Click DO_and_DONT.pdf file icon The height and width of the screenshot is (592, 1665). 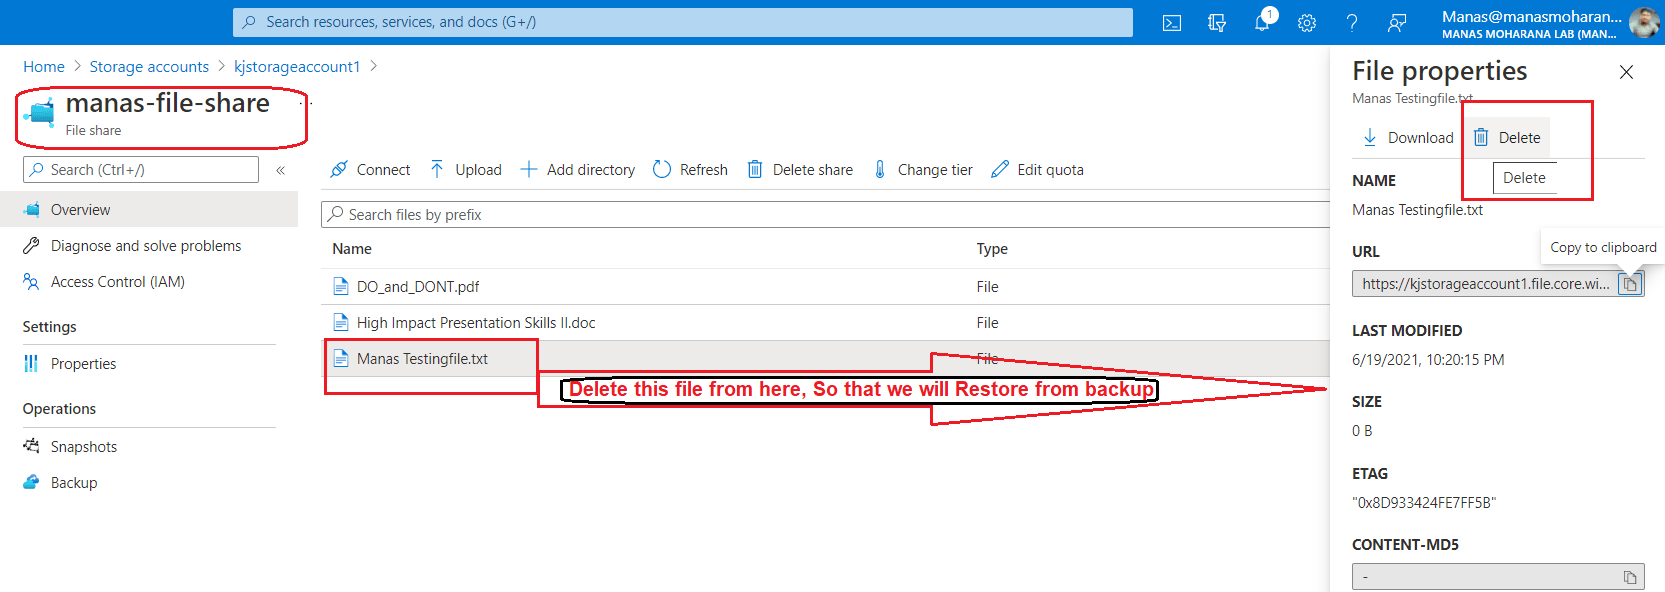pyautogui.click(x=341, y=287)
